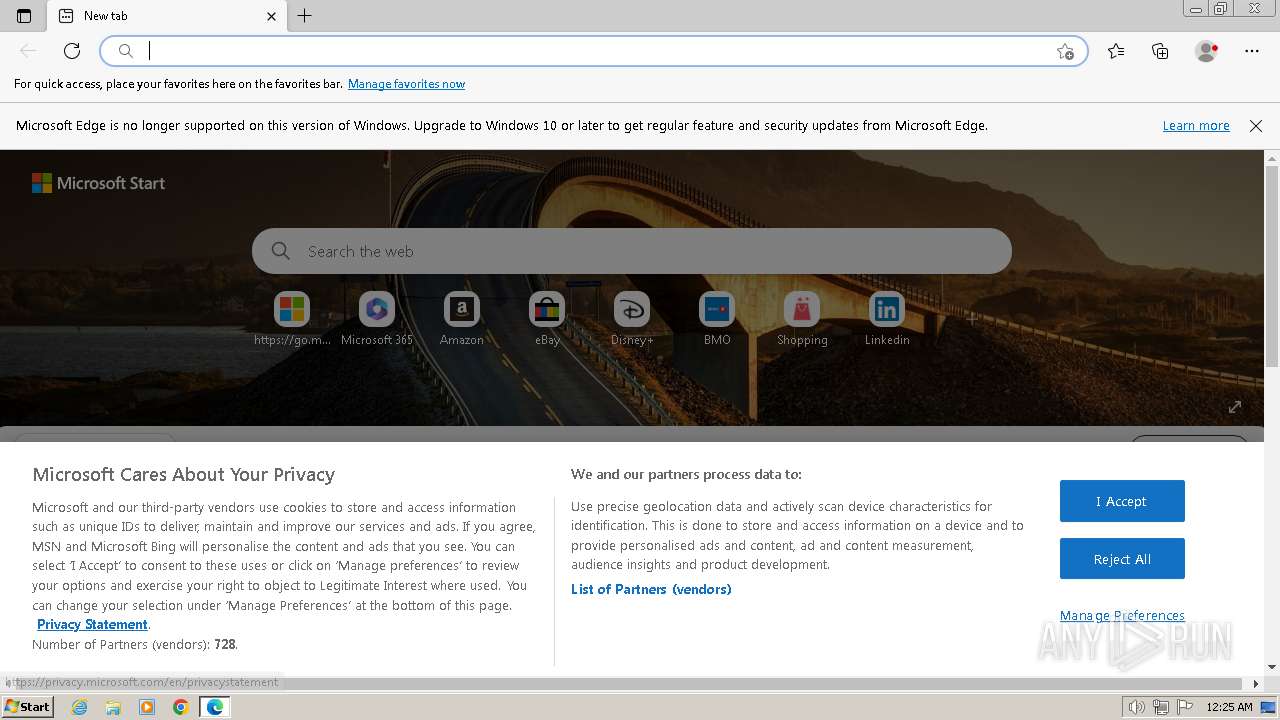Click the scroll down arrow

pos(1272,667)
